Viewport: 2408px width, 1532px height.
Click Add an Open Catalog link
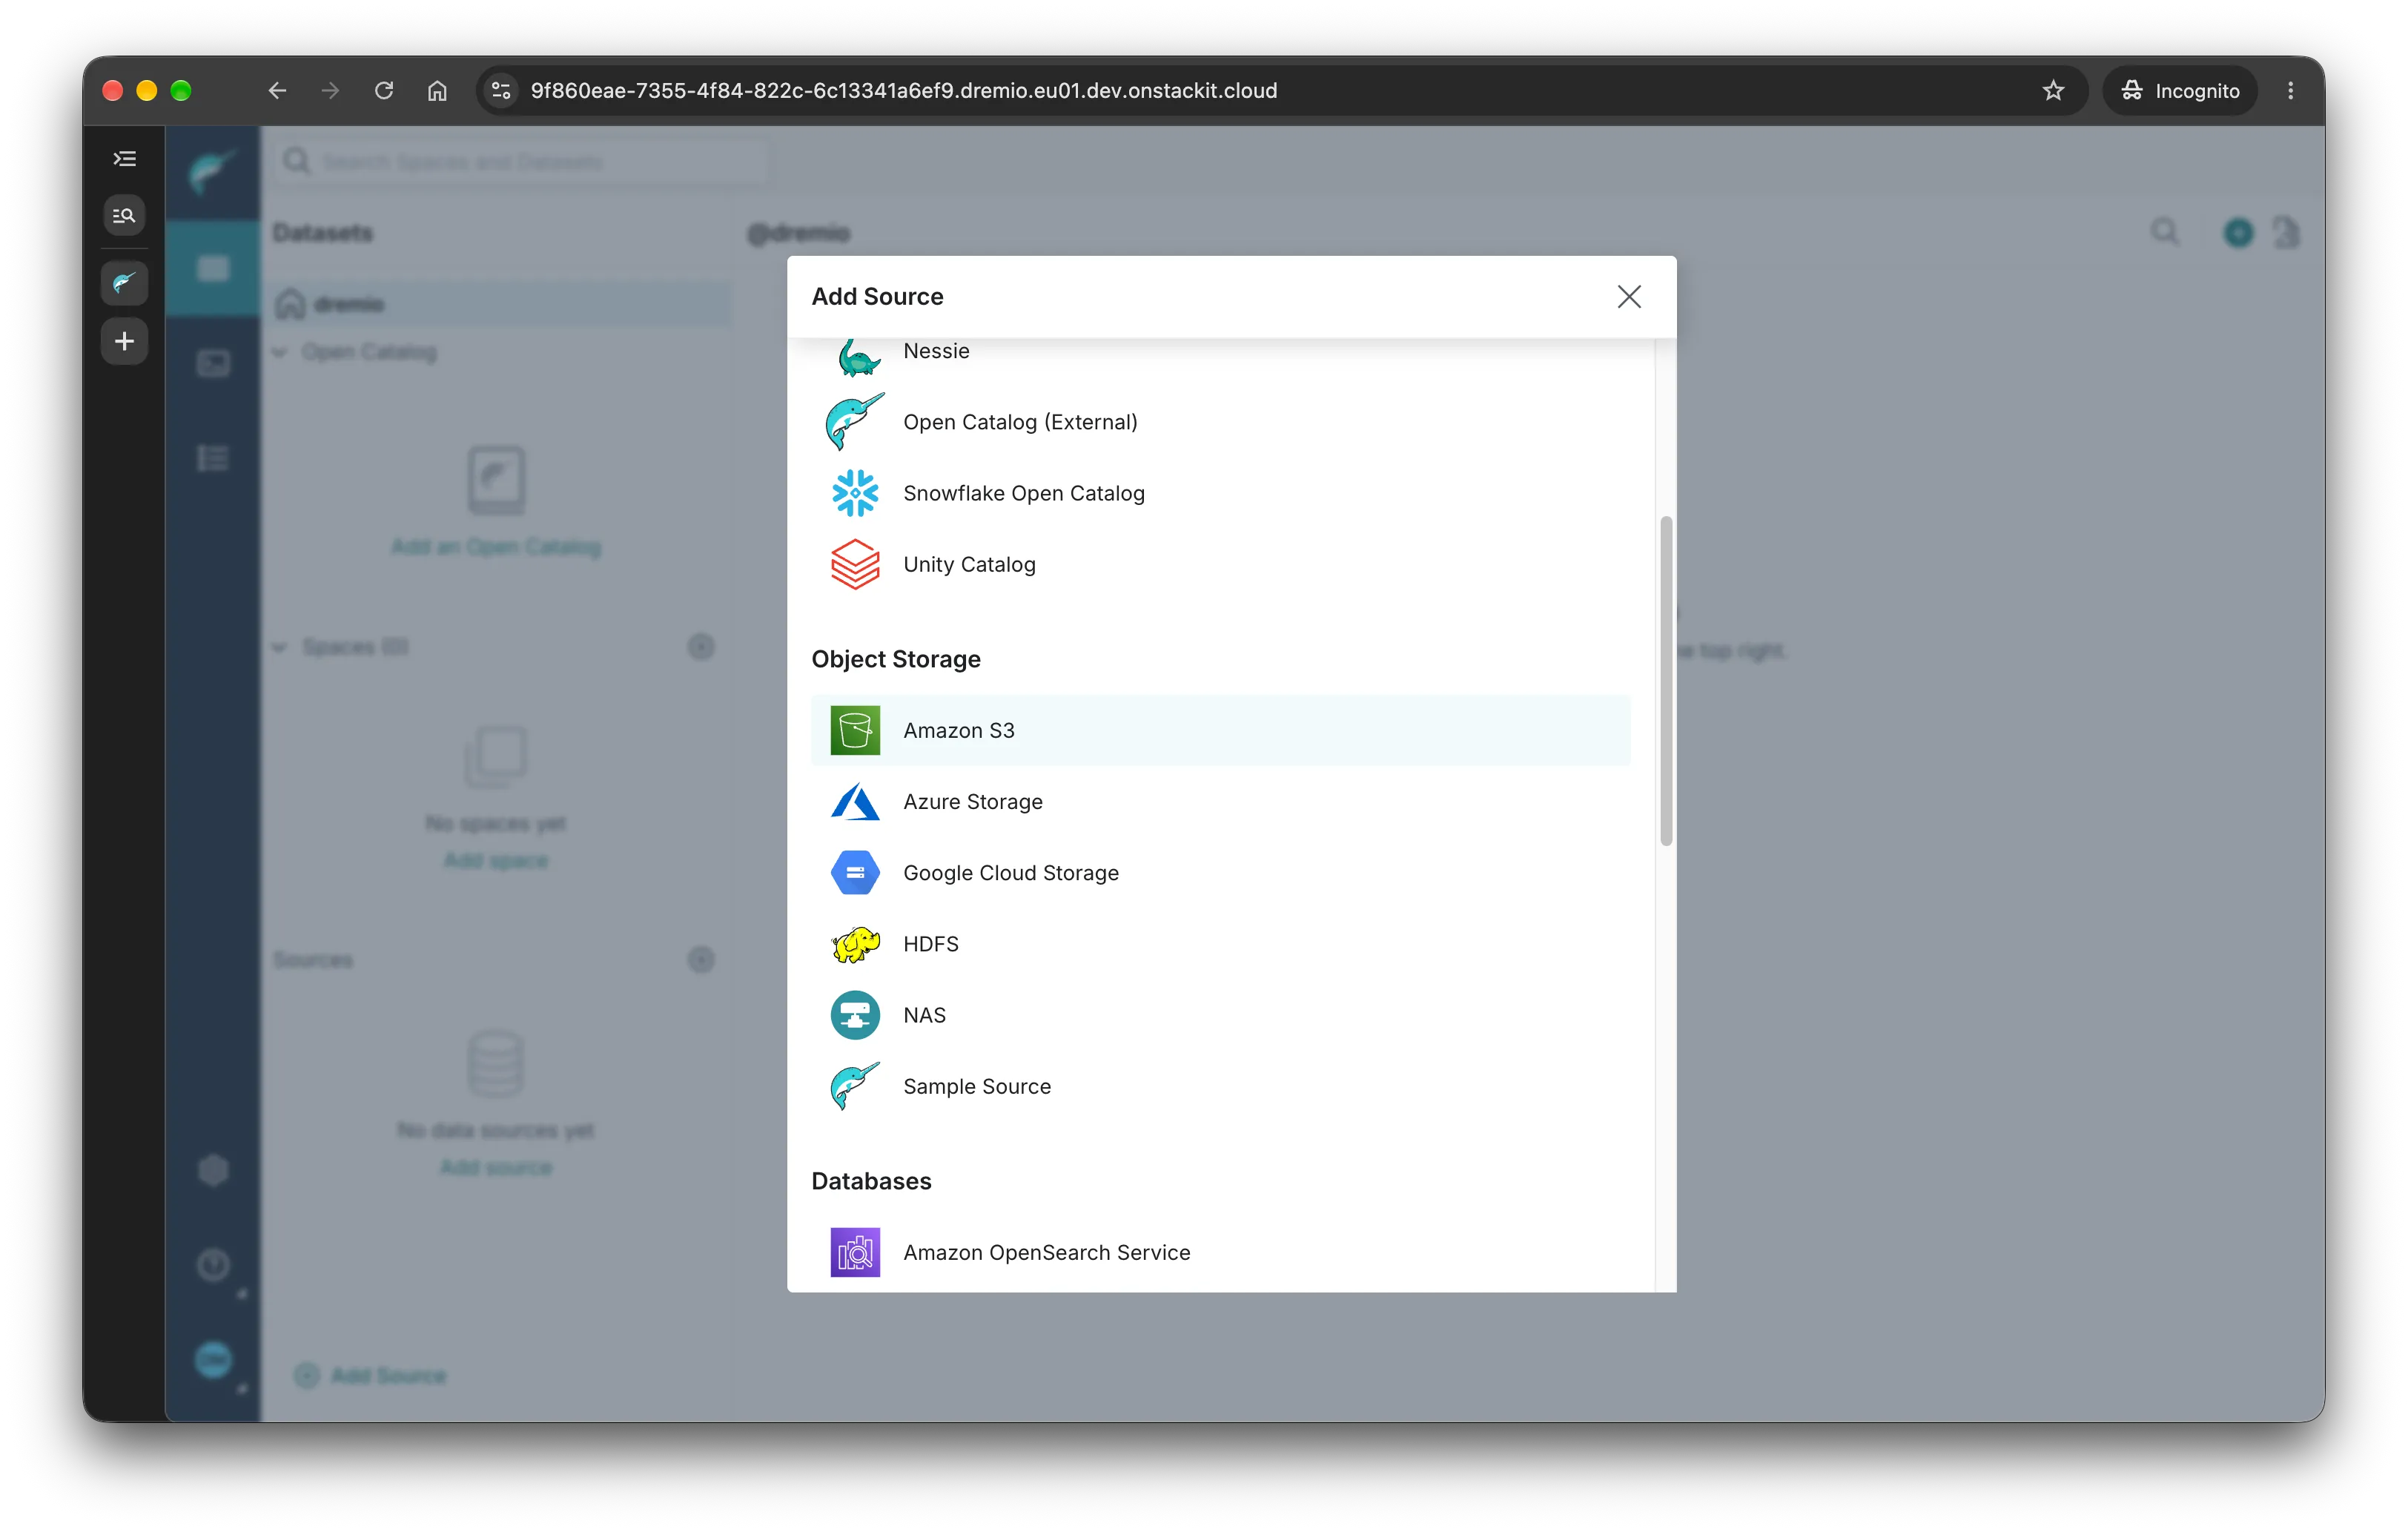pyautogui.click(x=496, y=546)
